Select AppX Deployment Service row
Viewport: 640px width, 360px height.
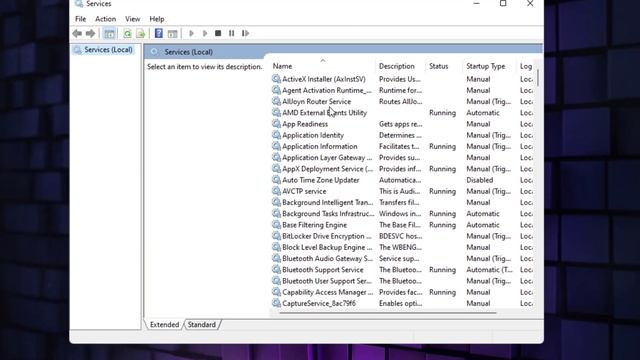point(327,169)
